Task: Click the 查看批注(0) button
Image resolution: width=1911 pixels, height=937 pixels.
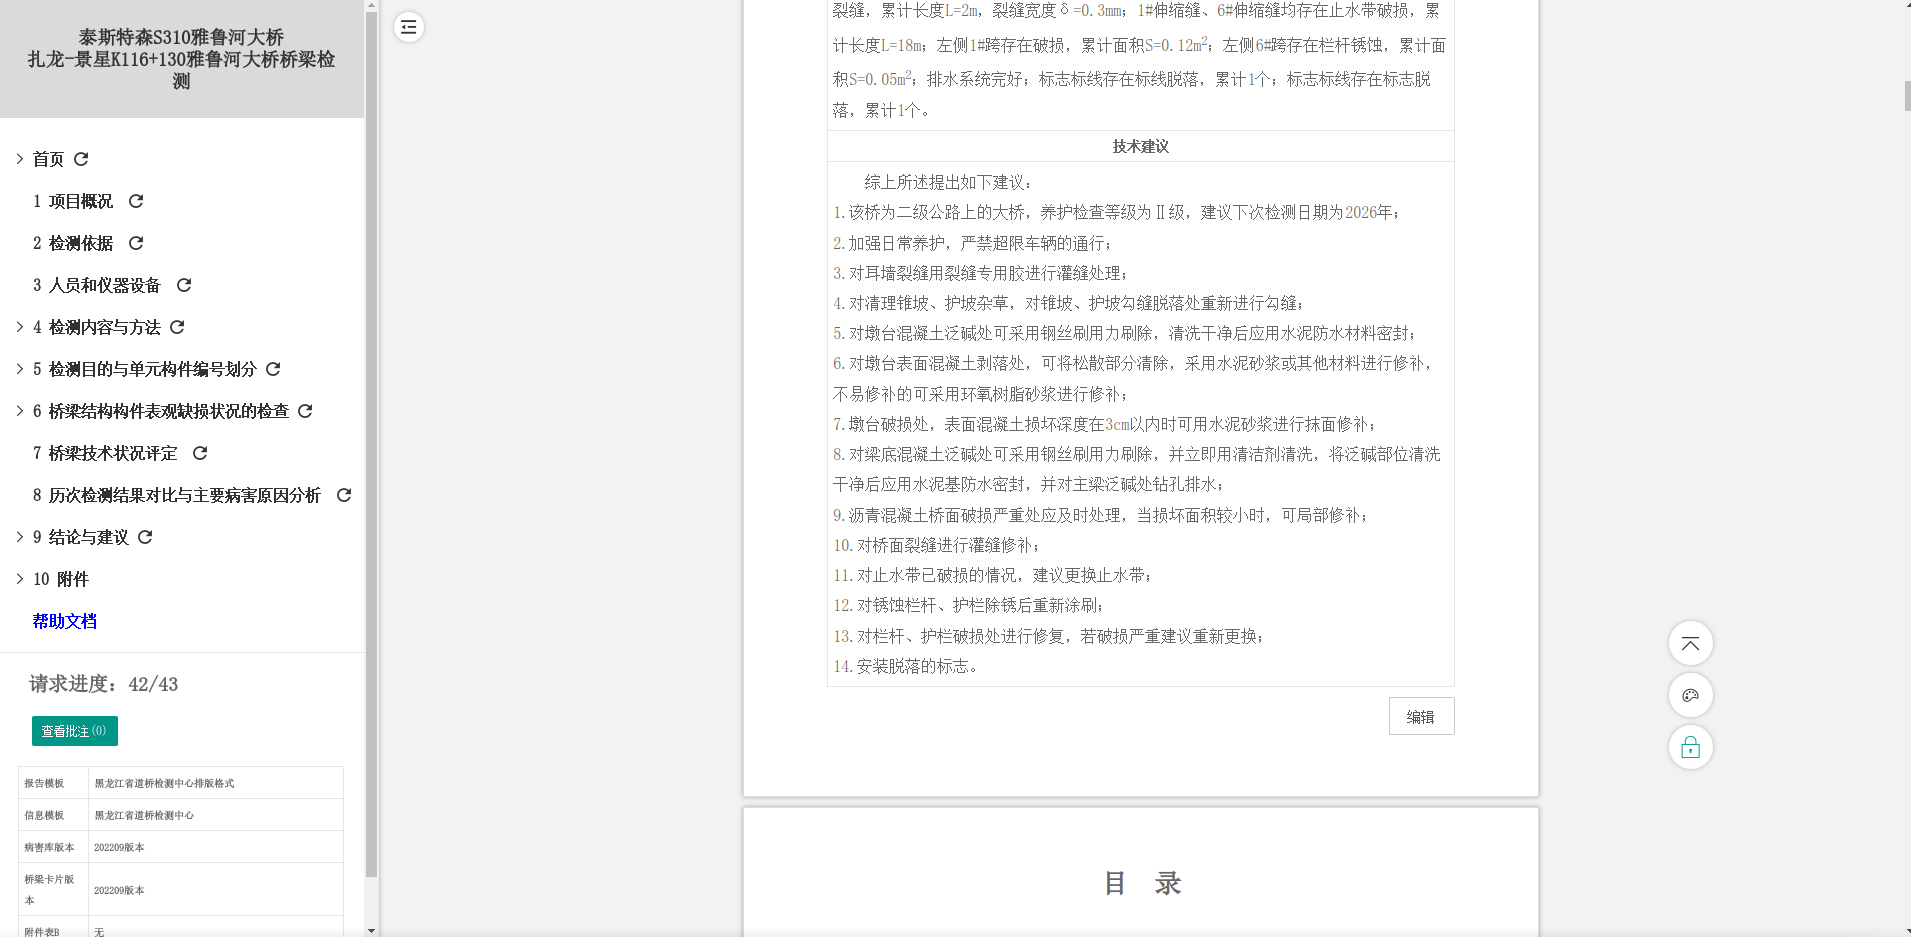Action: coord(75,731)
